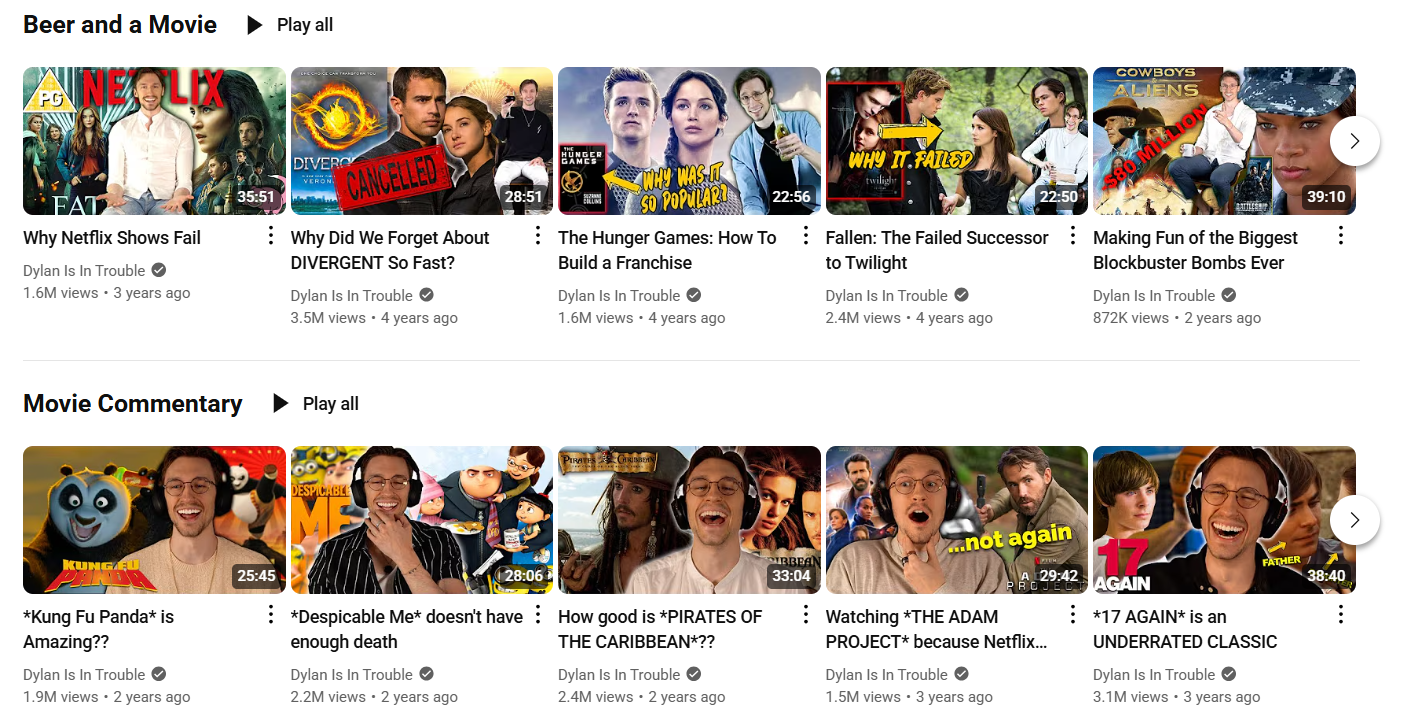Click verified badge under Divergent video
This screenshot has width=1406, height=712.
click(427, 296)
